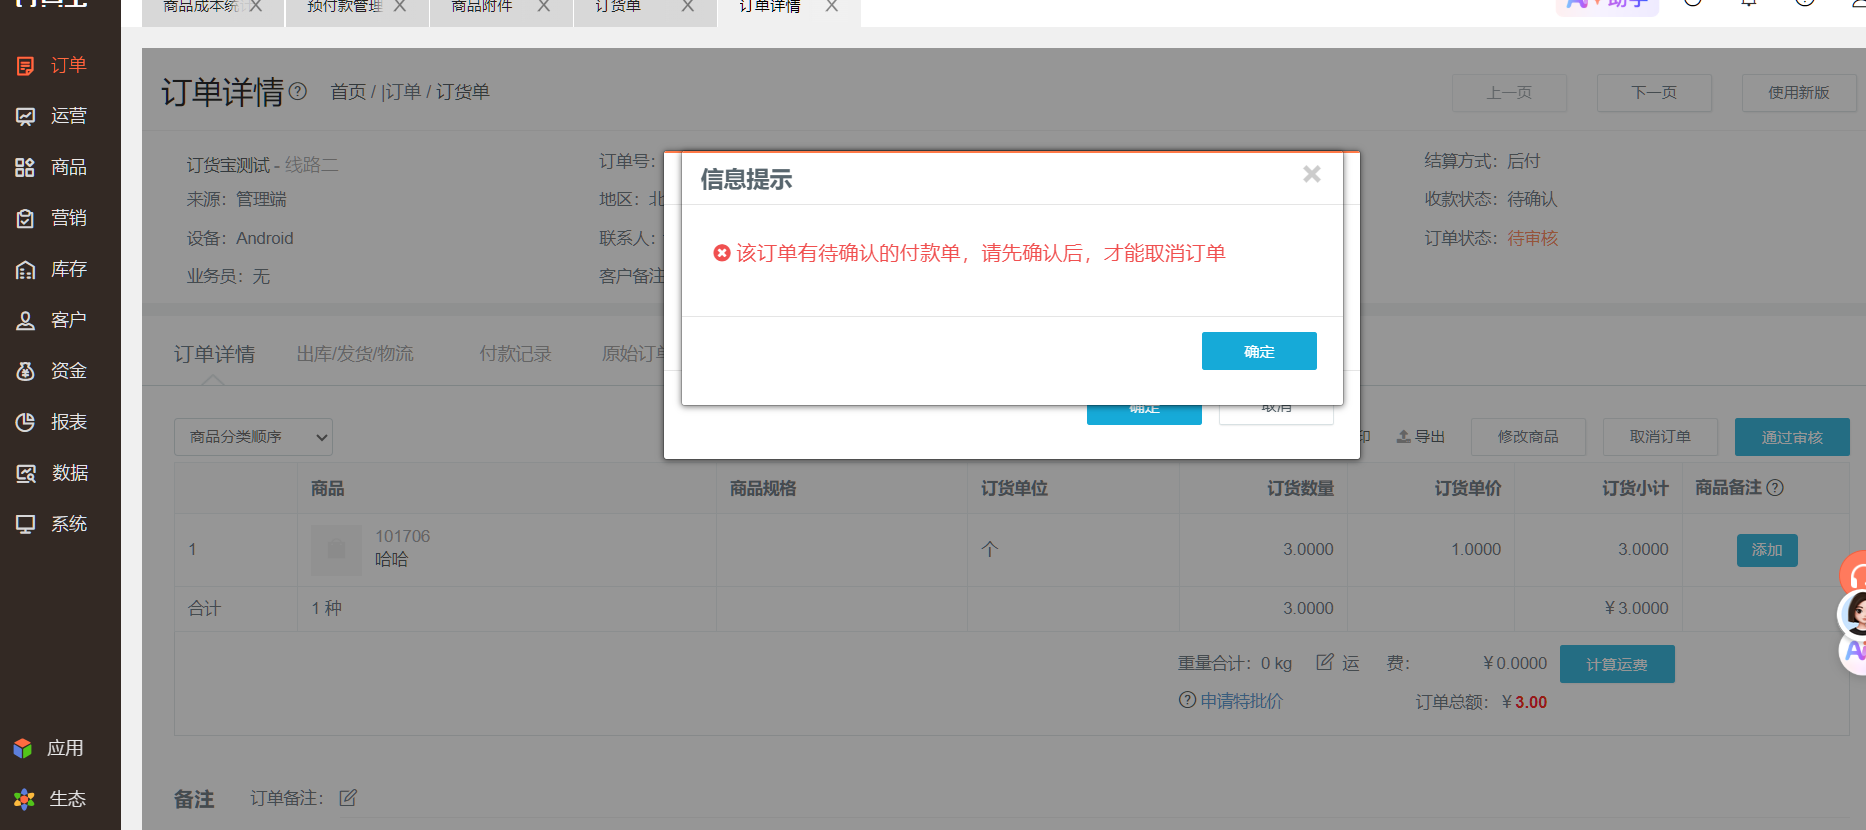The image size is (1866, 830).
Task: Open the headset customer service floating icon
Action: pos(1855,574)
